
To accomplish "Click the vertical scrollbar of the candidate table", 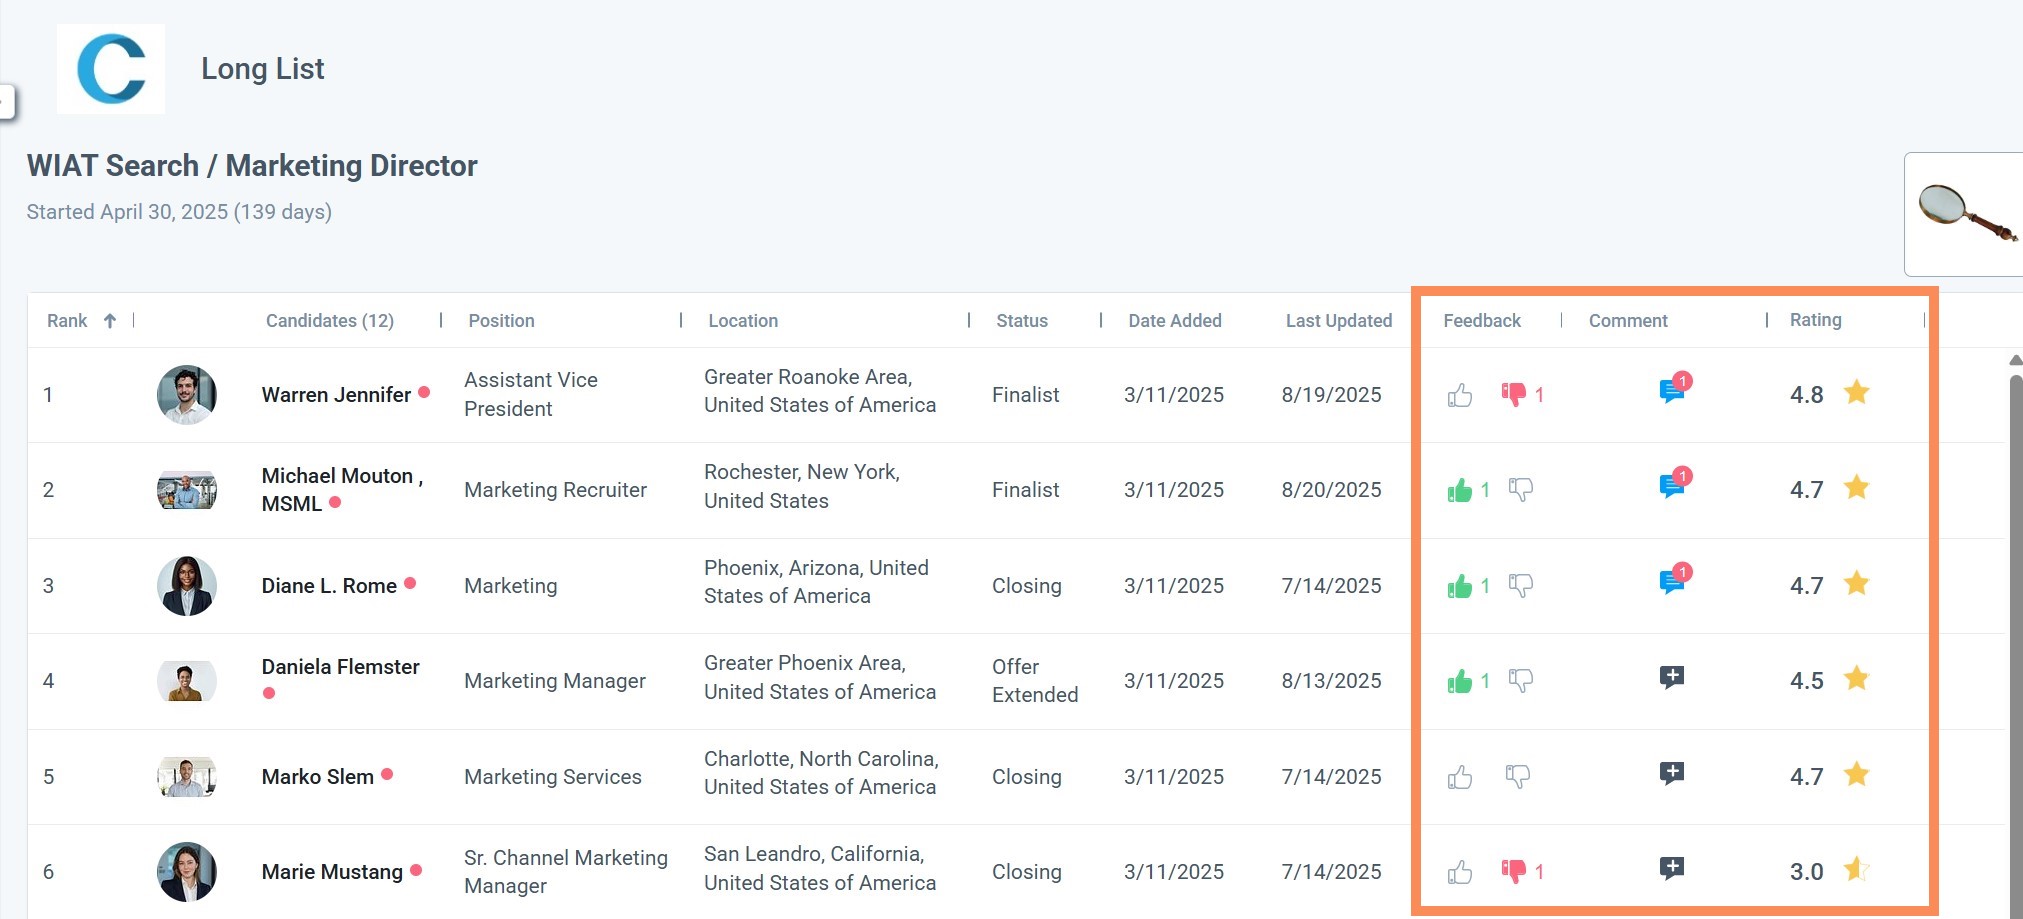I will [x=2016, y=645].
